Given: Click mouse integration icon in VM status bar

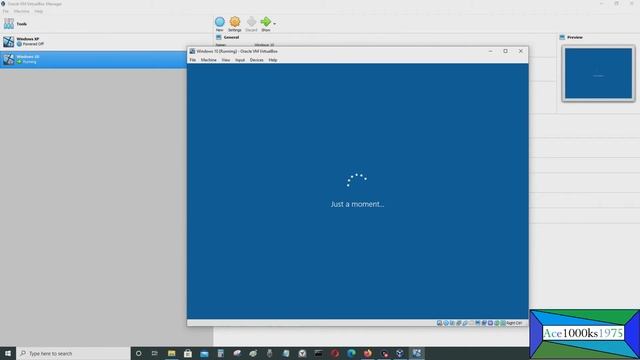Looking at the screenshot, I should point(497,323).
